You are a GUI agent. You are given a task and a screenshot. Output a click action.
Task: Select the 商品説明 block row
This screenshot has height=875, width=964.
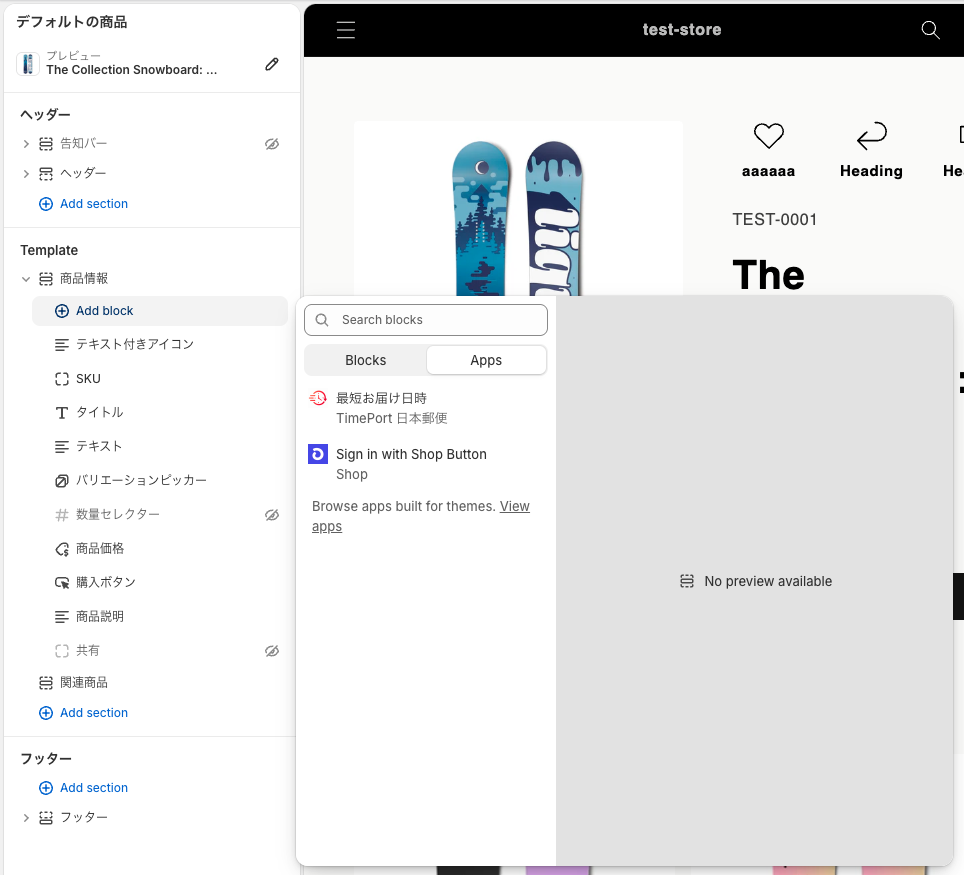coord(160,617)
